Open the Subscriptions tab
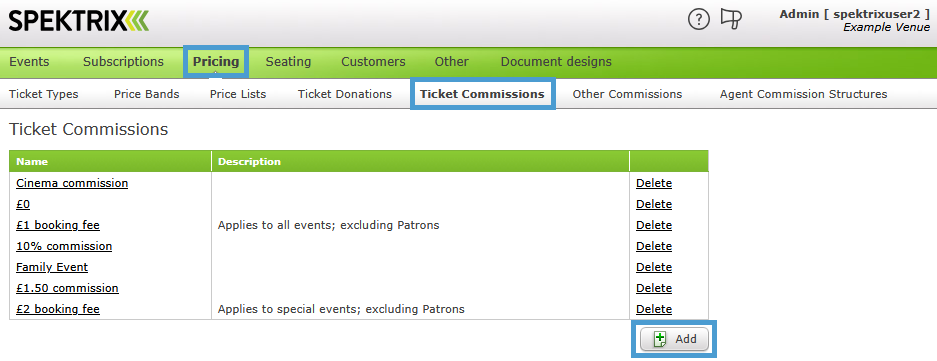Viewport: 937px width, 361px height. click(123, 62)
